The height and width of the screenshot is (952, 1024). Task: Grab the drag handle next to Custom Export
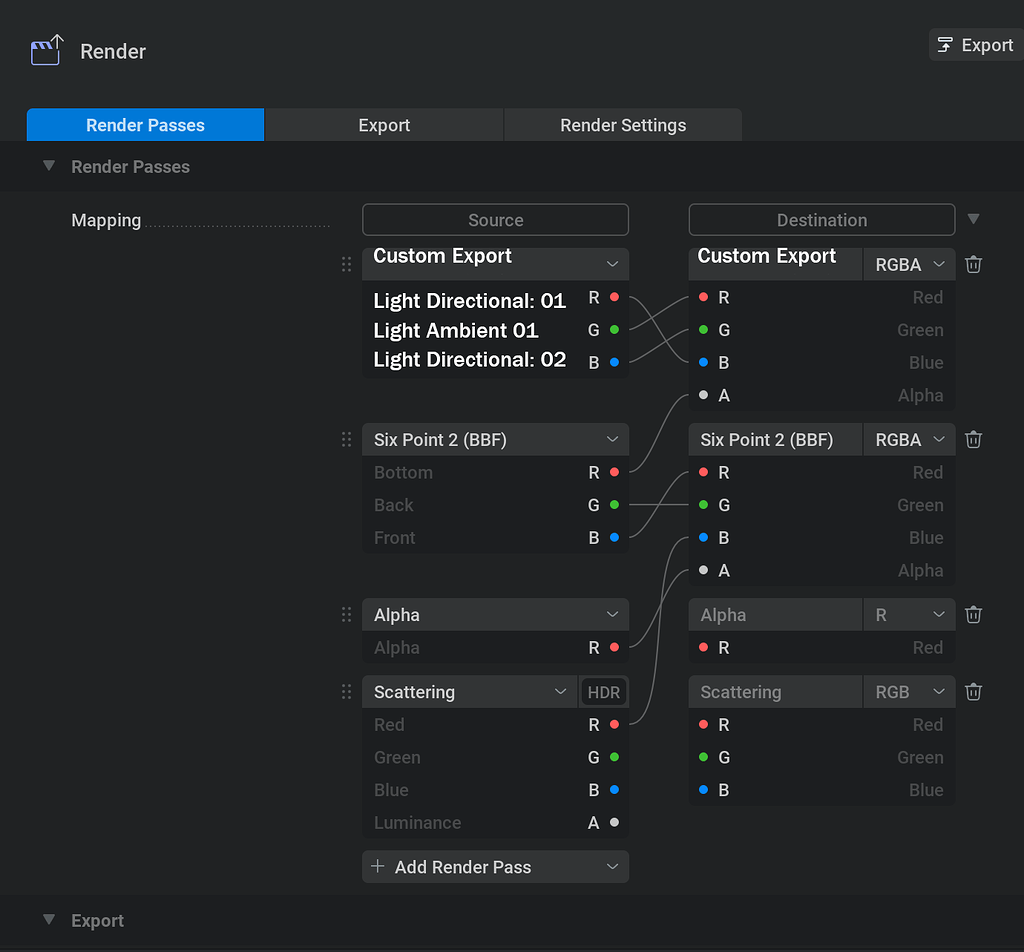pyautogui.click(x=346, y=264)
